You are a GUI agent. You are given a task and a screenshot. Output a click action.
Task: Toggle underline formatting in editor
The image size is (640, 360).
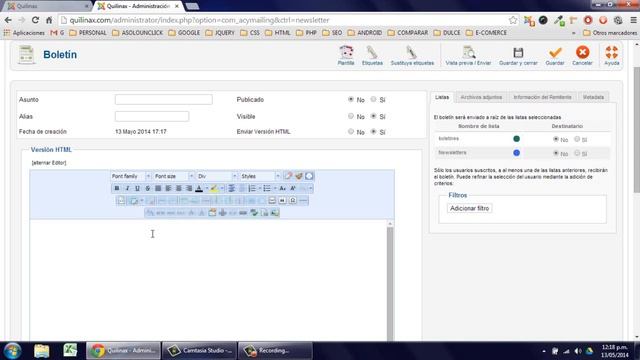point(137,188)
